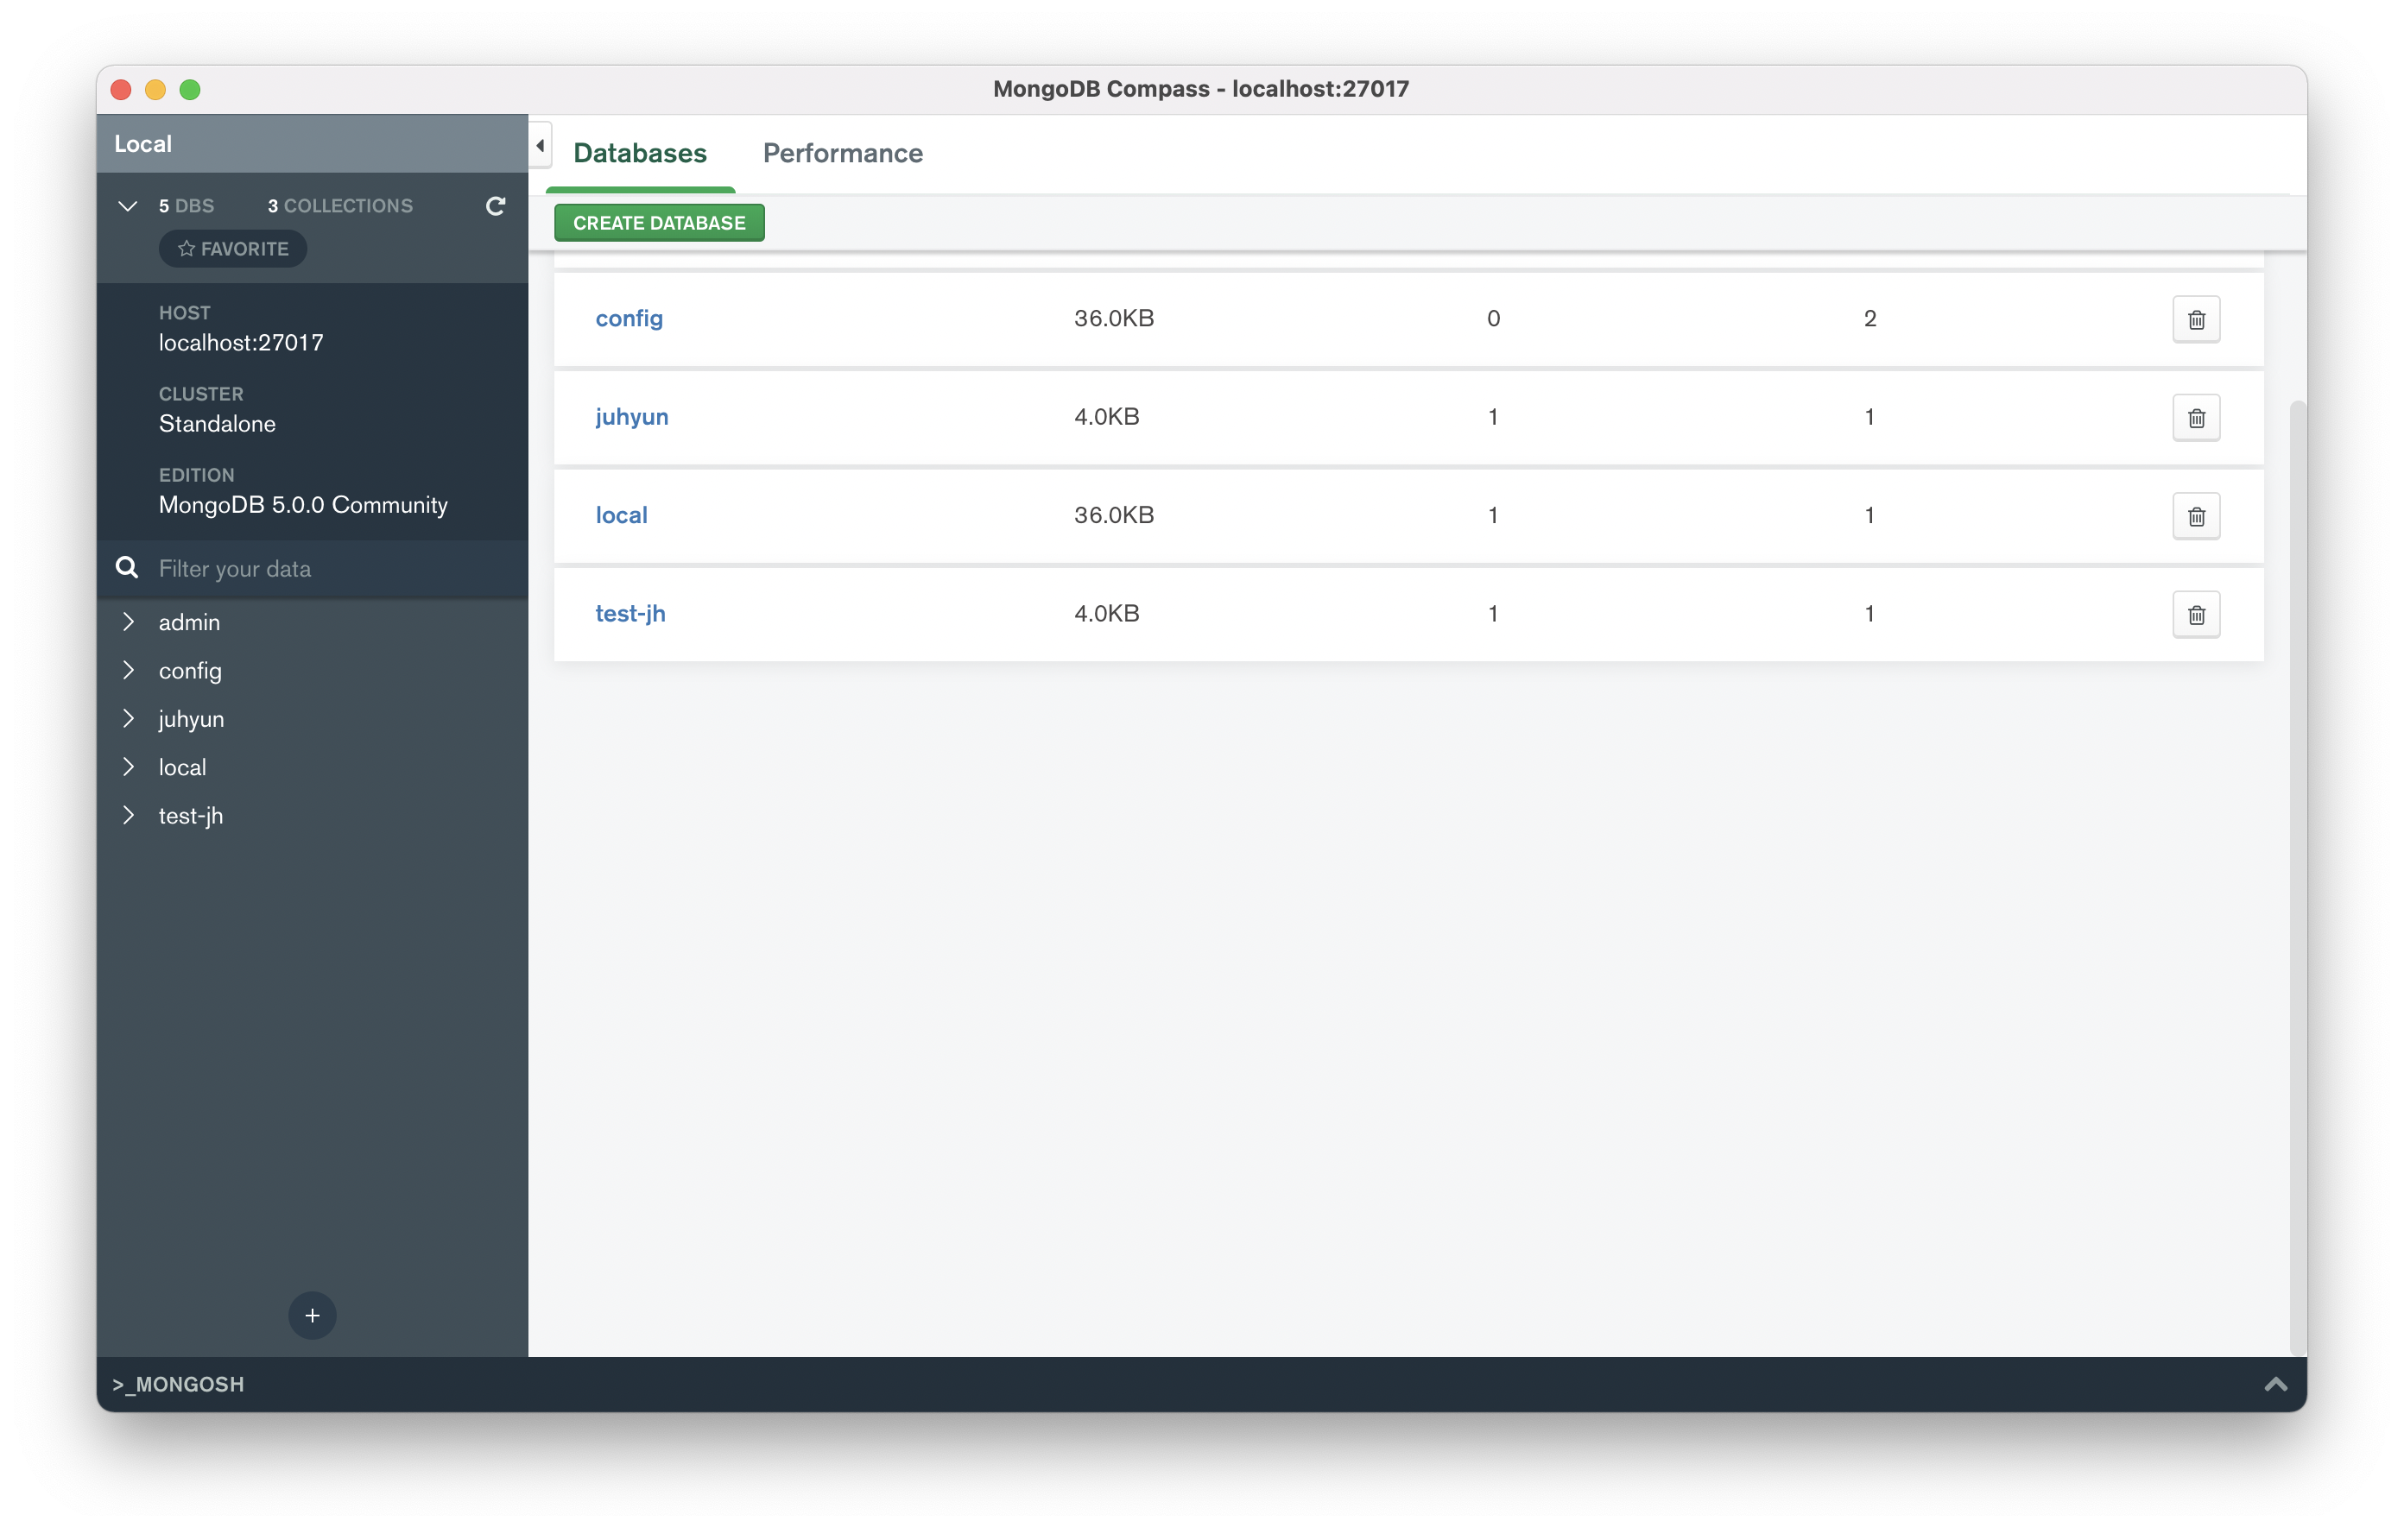Maximize window with the green button
Viewport: 2404px width, 1540px height.
click(190, 89)
